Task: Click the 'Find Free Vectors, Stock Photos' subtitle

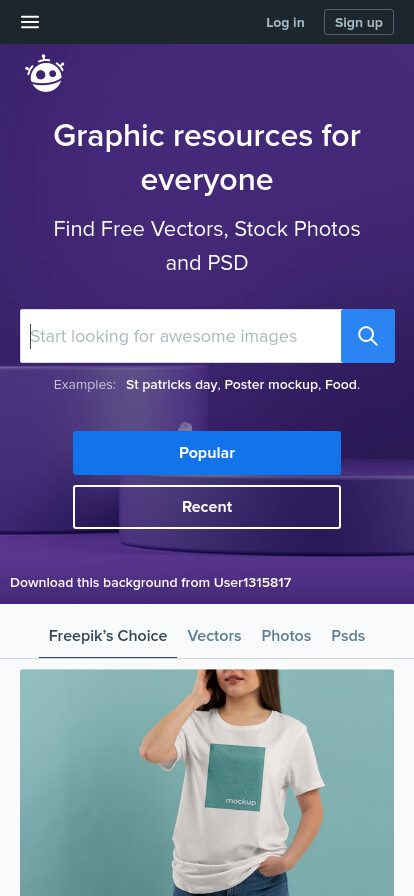Action: click(x=207, y=229)
